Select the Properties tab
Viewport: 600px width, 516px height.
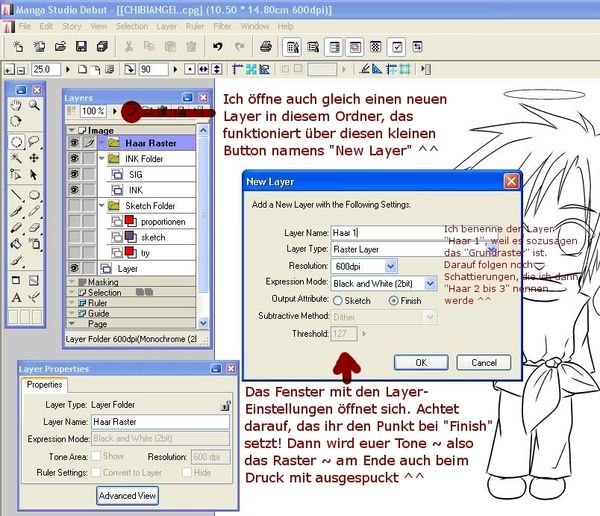coord(44,385)
